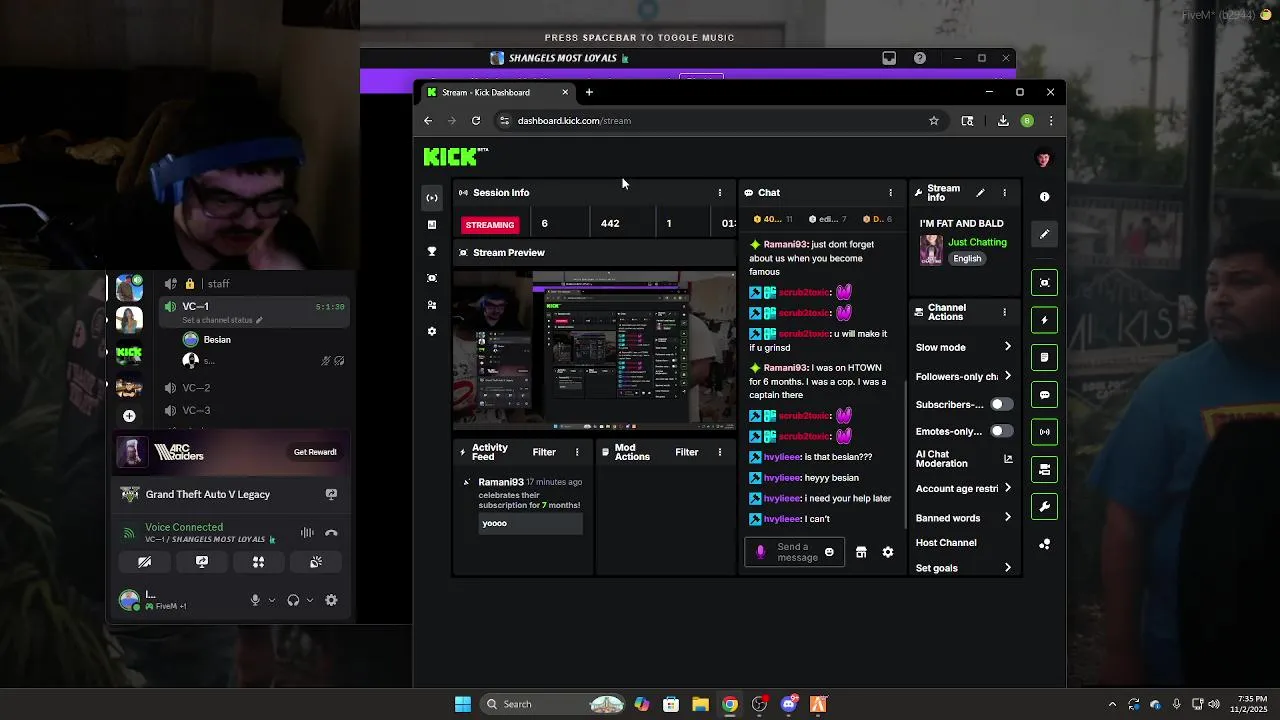Toggle Discord camera button
The image size is (1280, 720).
coord(144,562)
